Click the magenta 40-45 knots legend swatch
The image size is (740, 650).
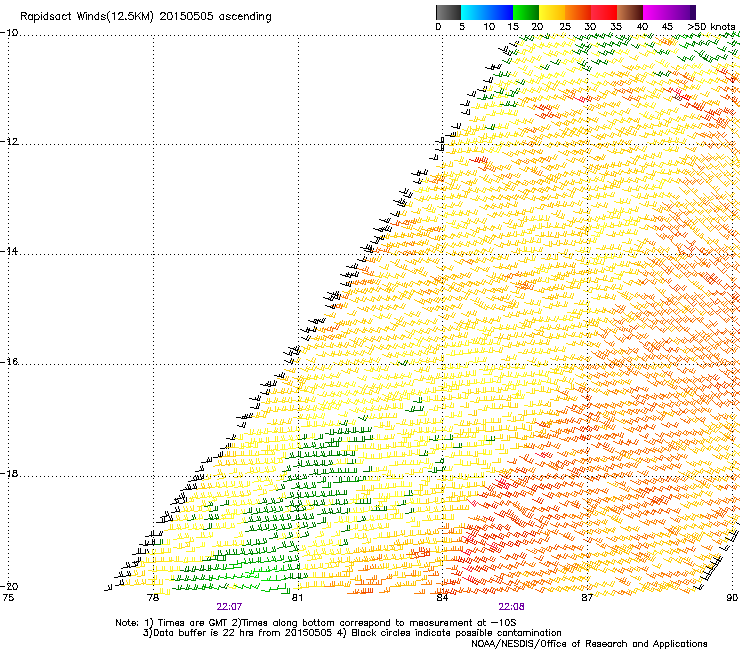pos(656,12)
